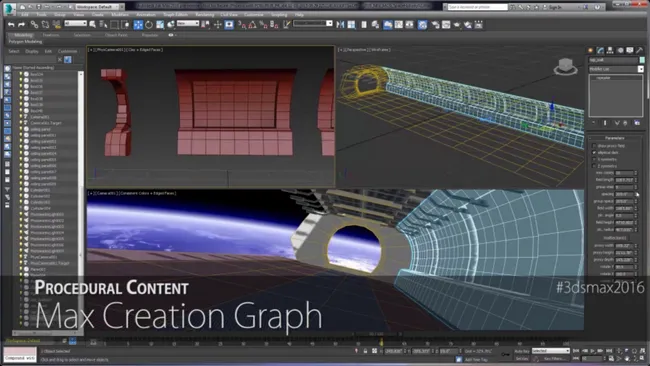Render the scene with teapot icon
This screenshot has width=650, height=366.
coord(457,25)
